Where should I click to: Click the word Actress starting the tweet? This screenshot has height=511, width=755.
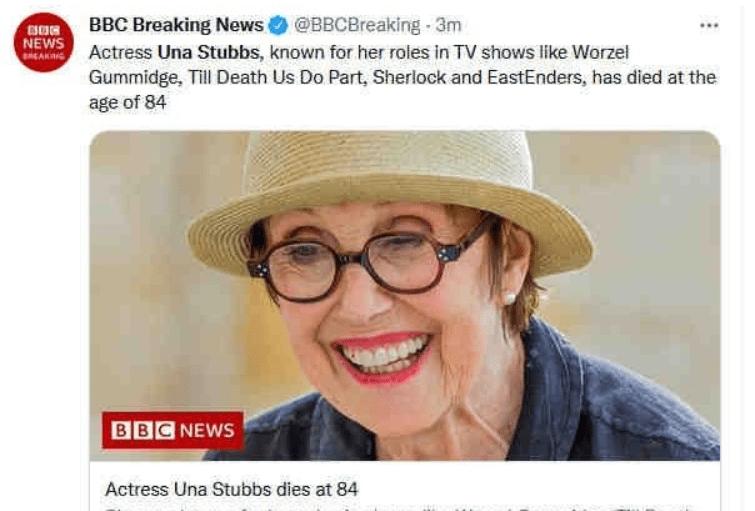[x=120, y=52]
